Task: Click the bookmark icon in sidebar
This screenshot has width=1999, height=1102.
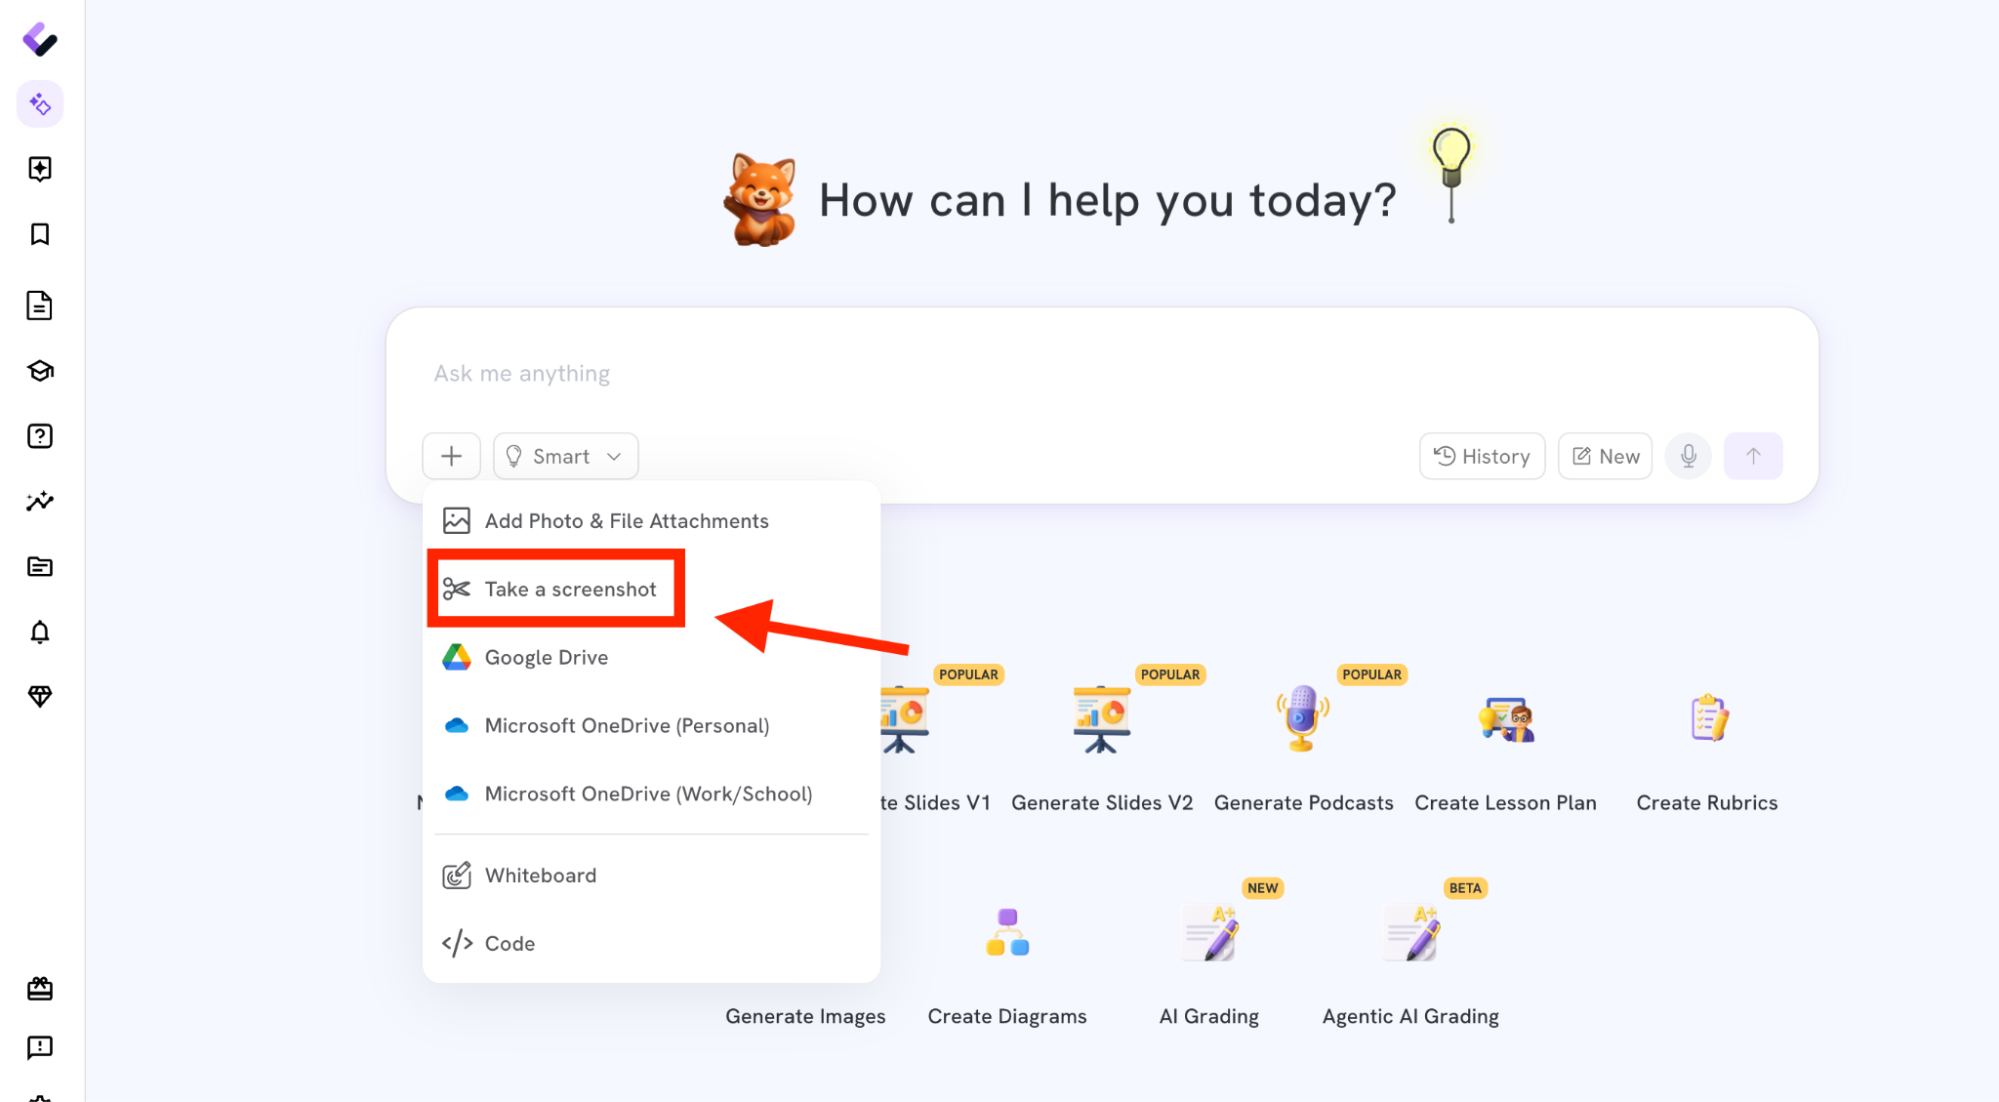Action: pyautogui.click(x=40, y=234)
